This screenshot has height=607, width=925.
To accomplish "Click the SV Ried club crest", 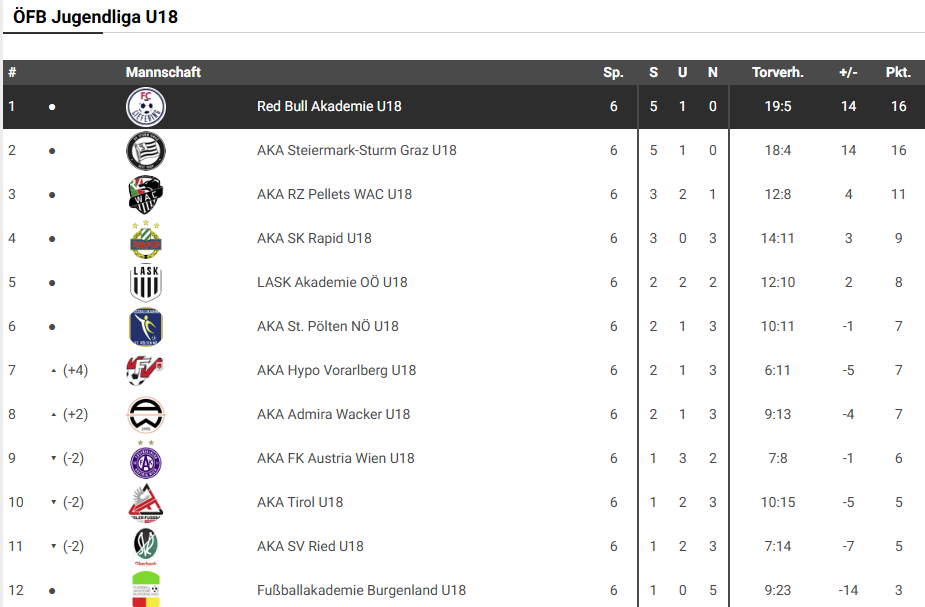I will (x=146, y=547).
